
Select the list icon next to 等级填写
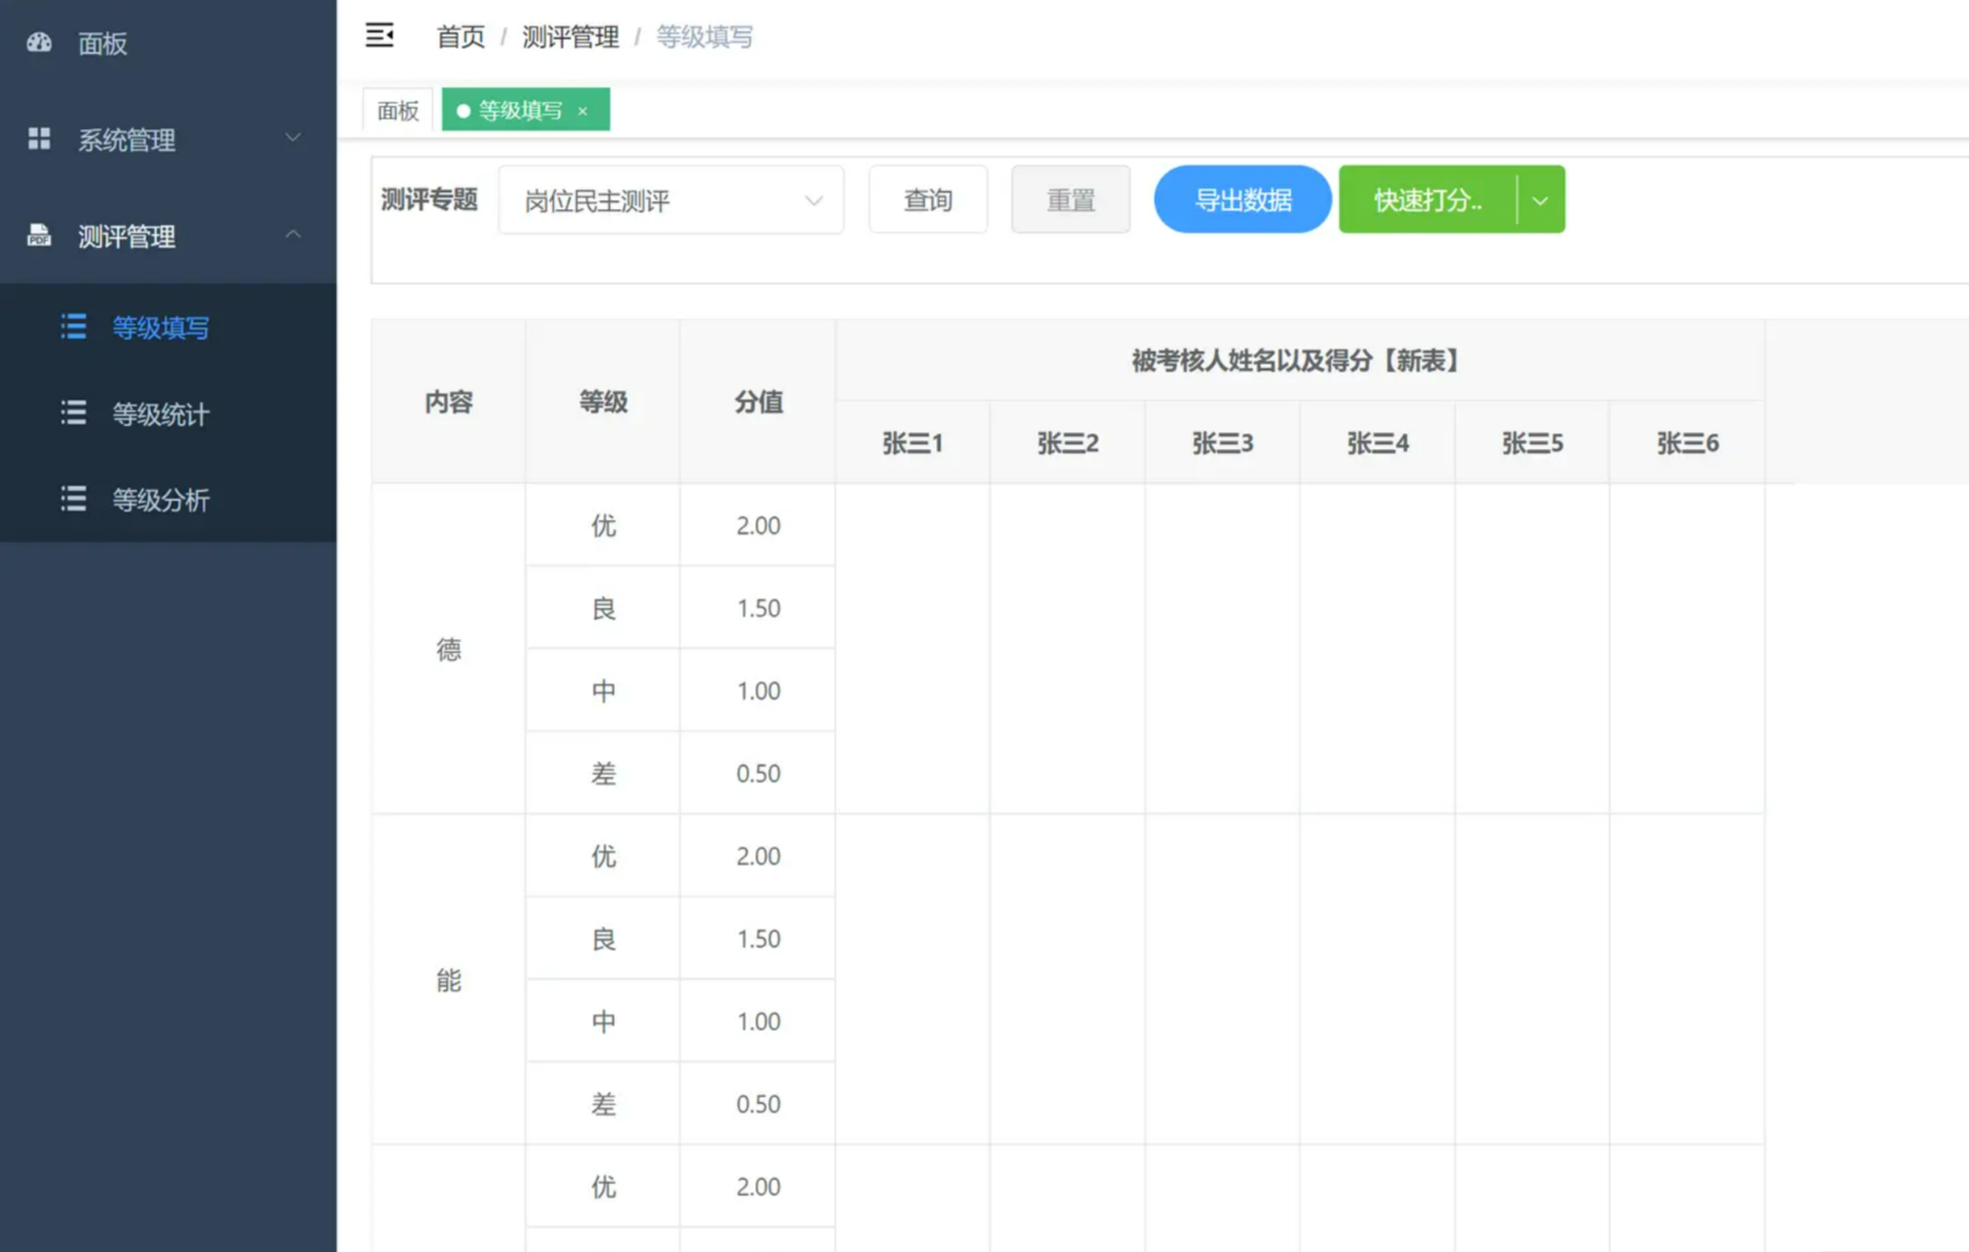point(73,326)
